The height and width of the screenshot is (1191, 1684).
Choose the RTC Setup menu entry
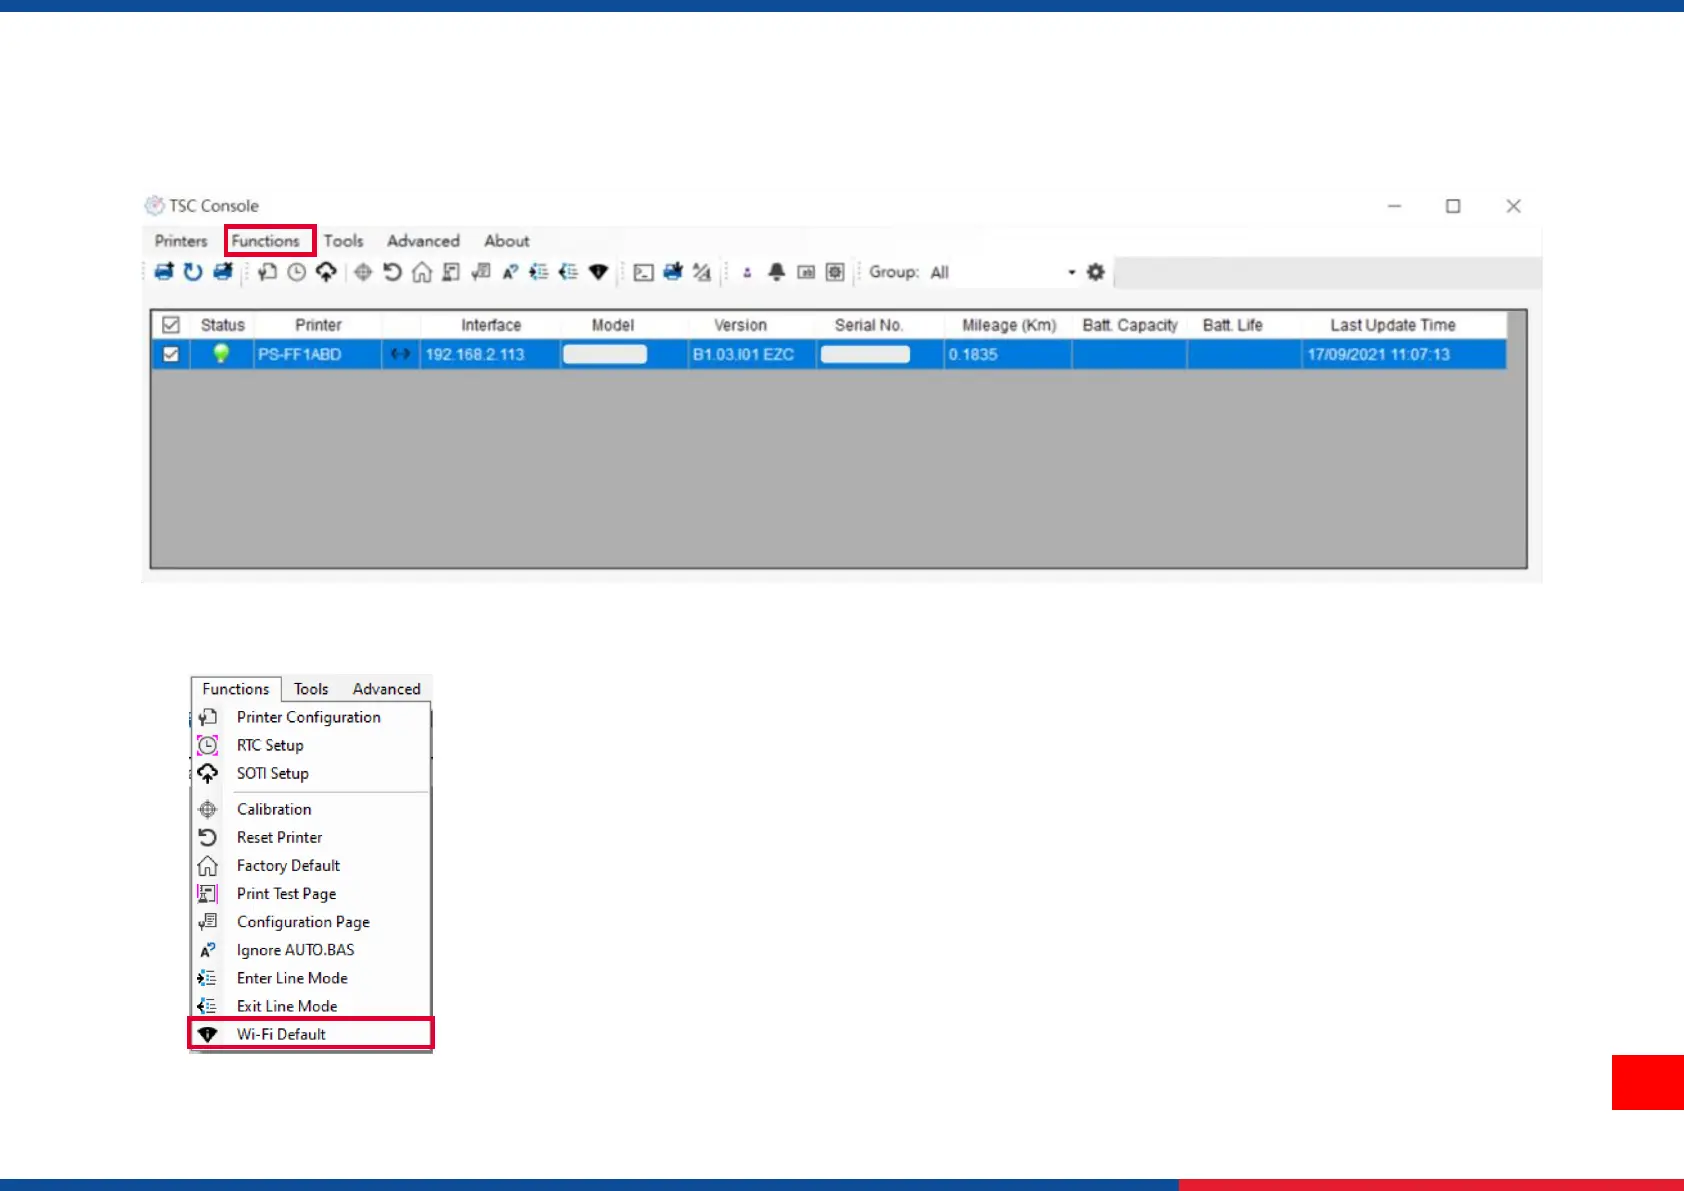[311, 745]
